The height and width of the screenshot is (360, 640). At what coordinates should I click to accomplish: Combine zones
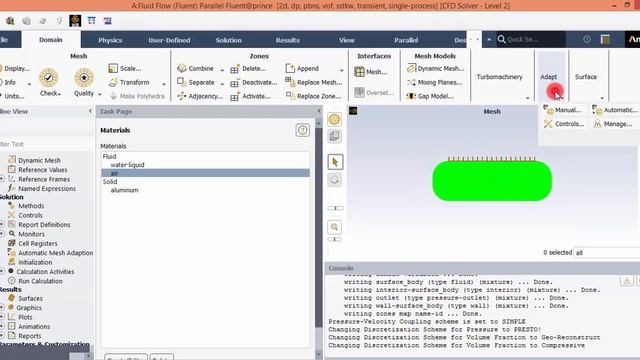coord(196,69)
